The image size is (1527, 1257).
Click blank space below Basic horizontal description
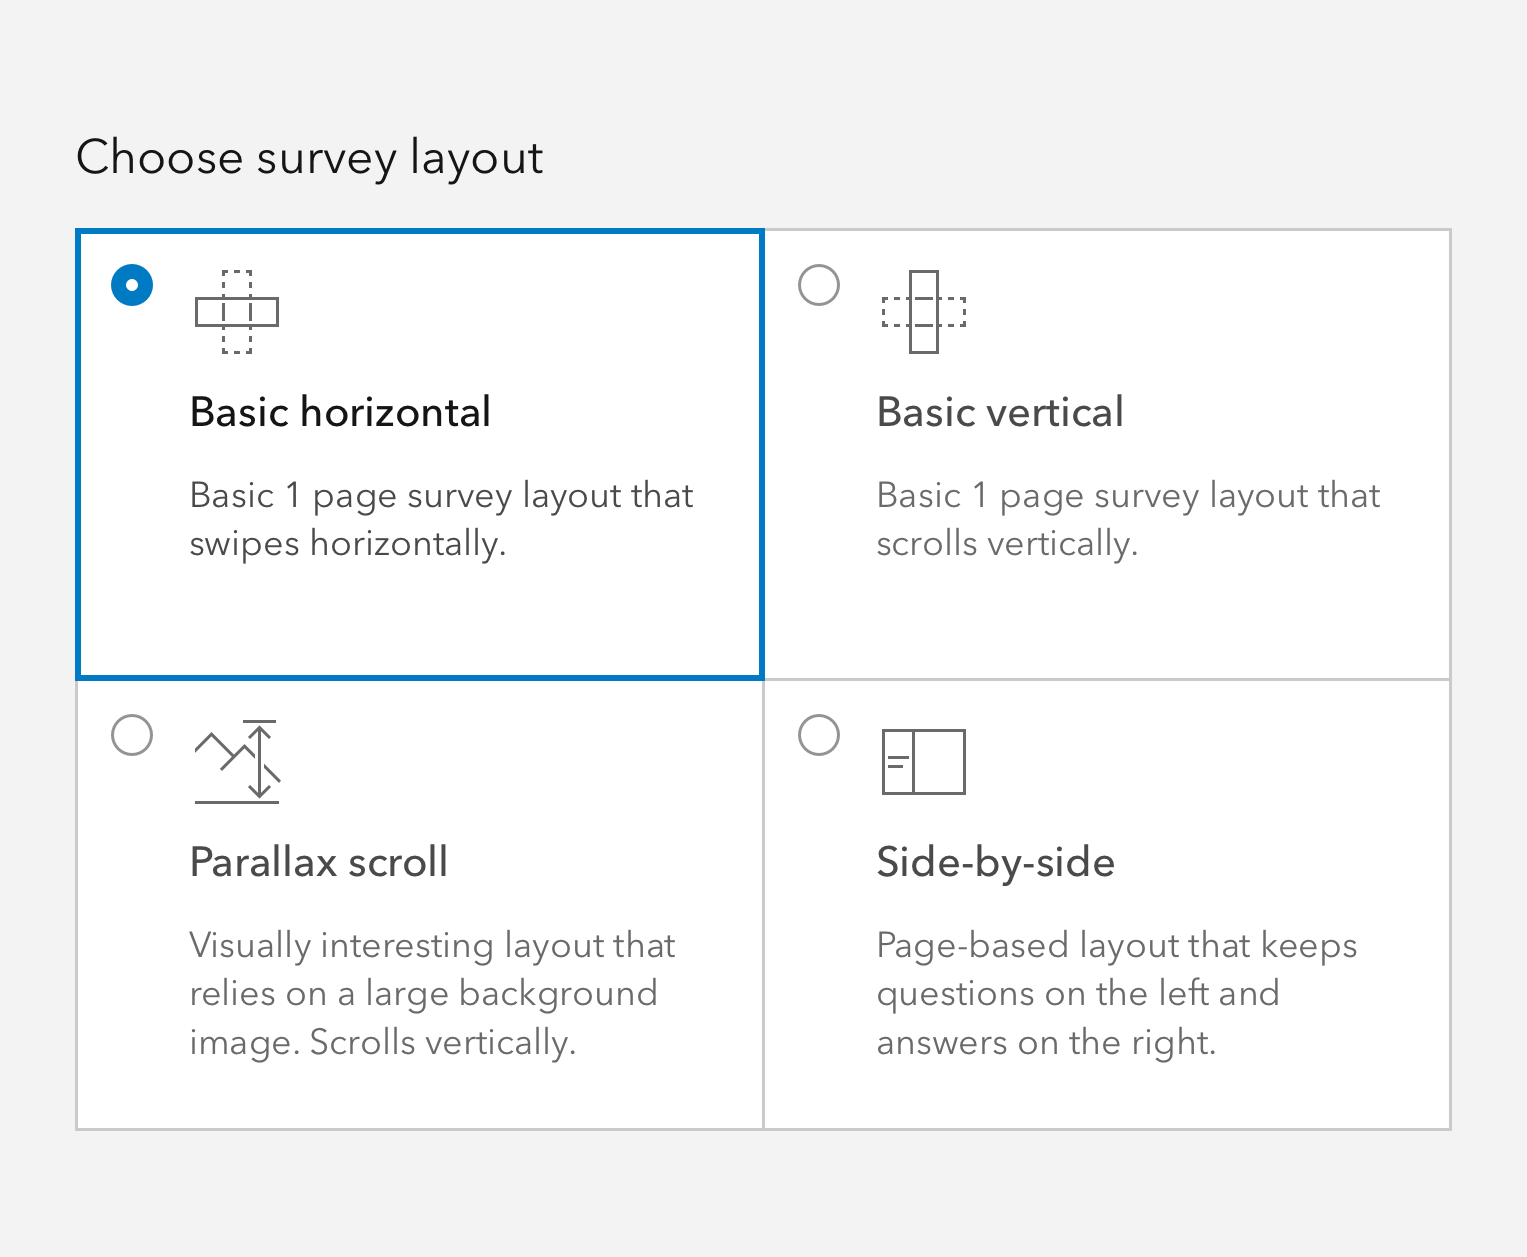[420, 620]
